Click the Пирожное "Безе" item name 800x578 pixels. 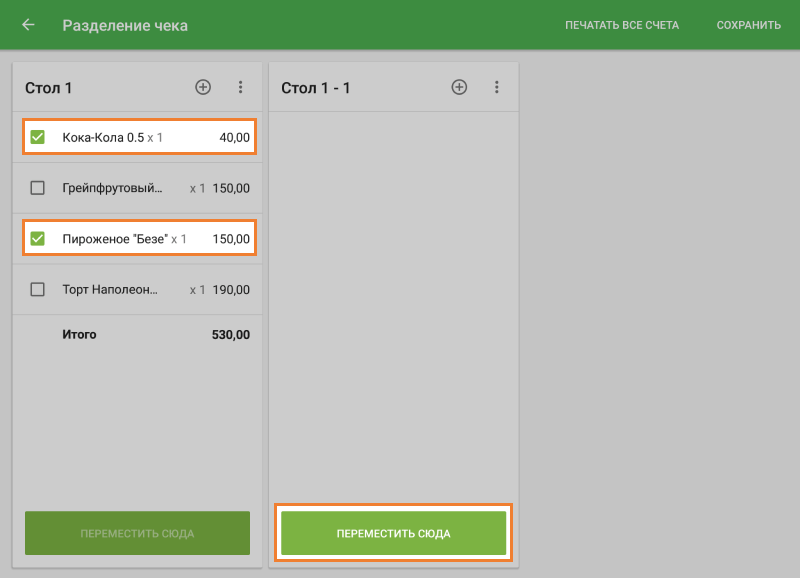pos(114,239)
